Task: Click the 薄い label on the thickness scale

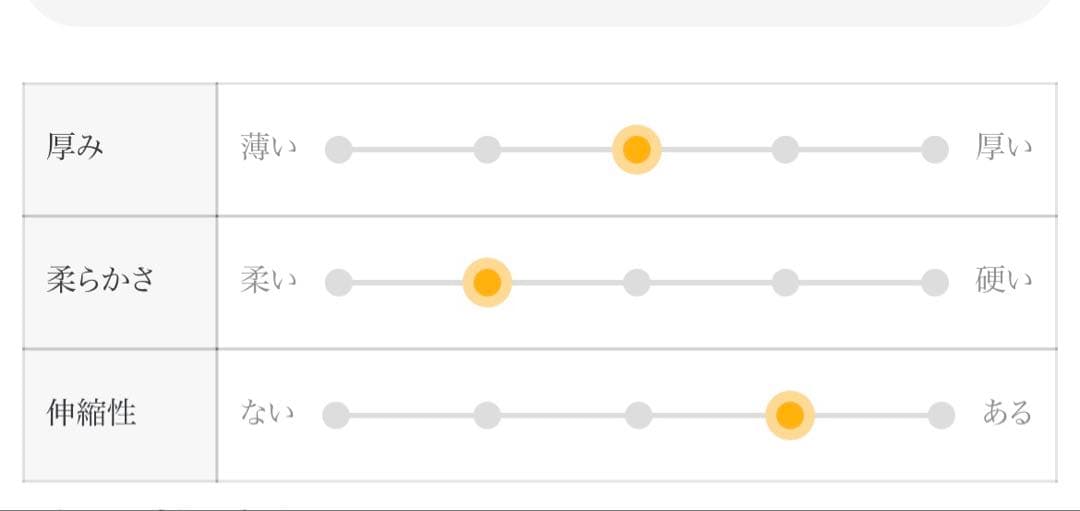Action: click(268, 148)
